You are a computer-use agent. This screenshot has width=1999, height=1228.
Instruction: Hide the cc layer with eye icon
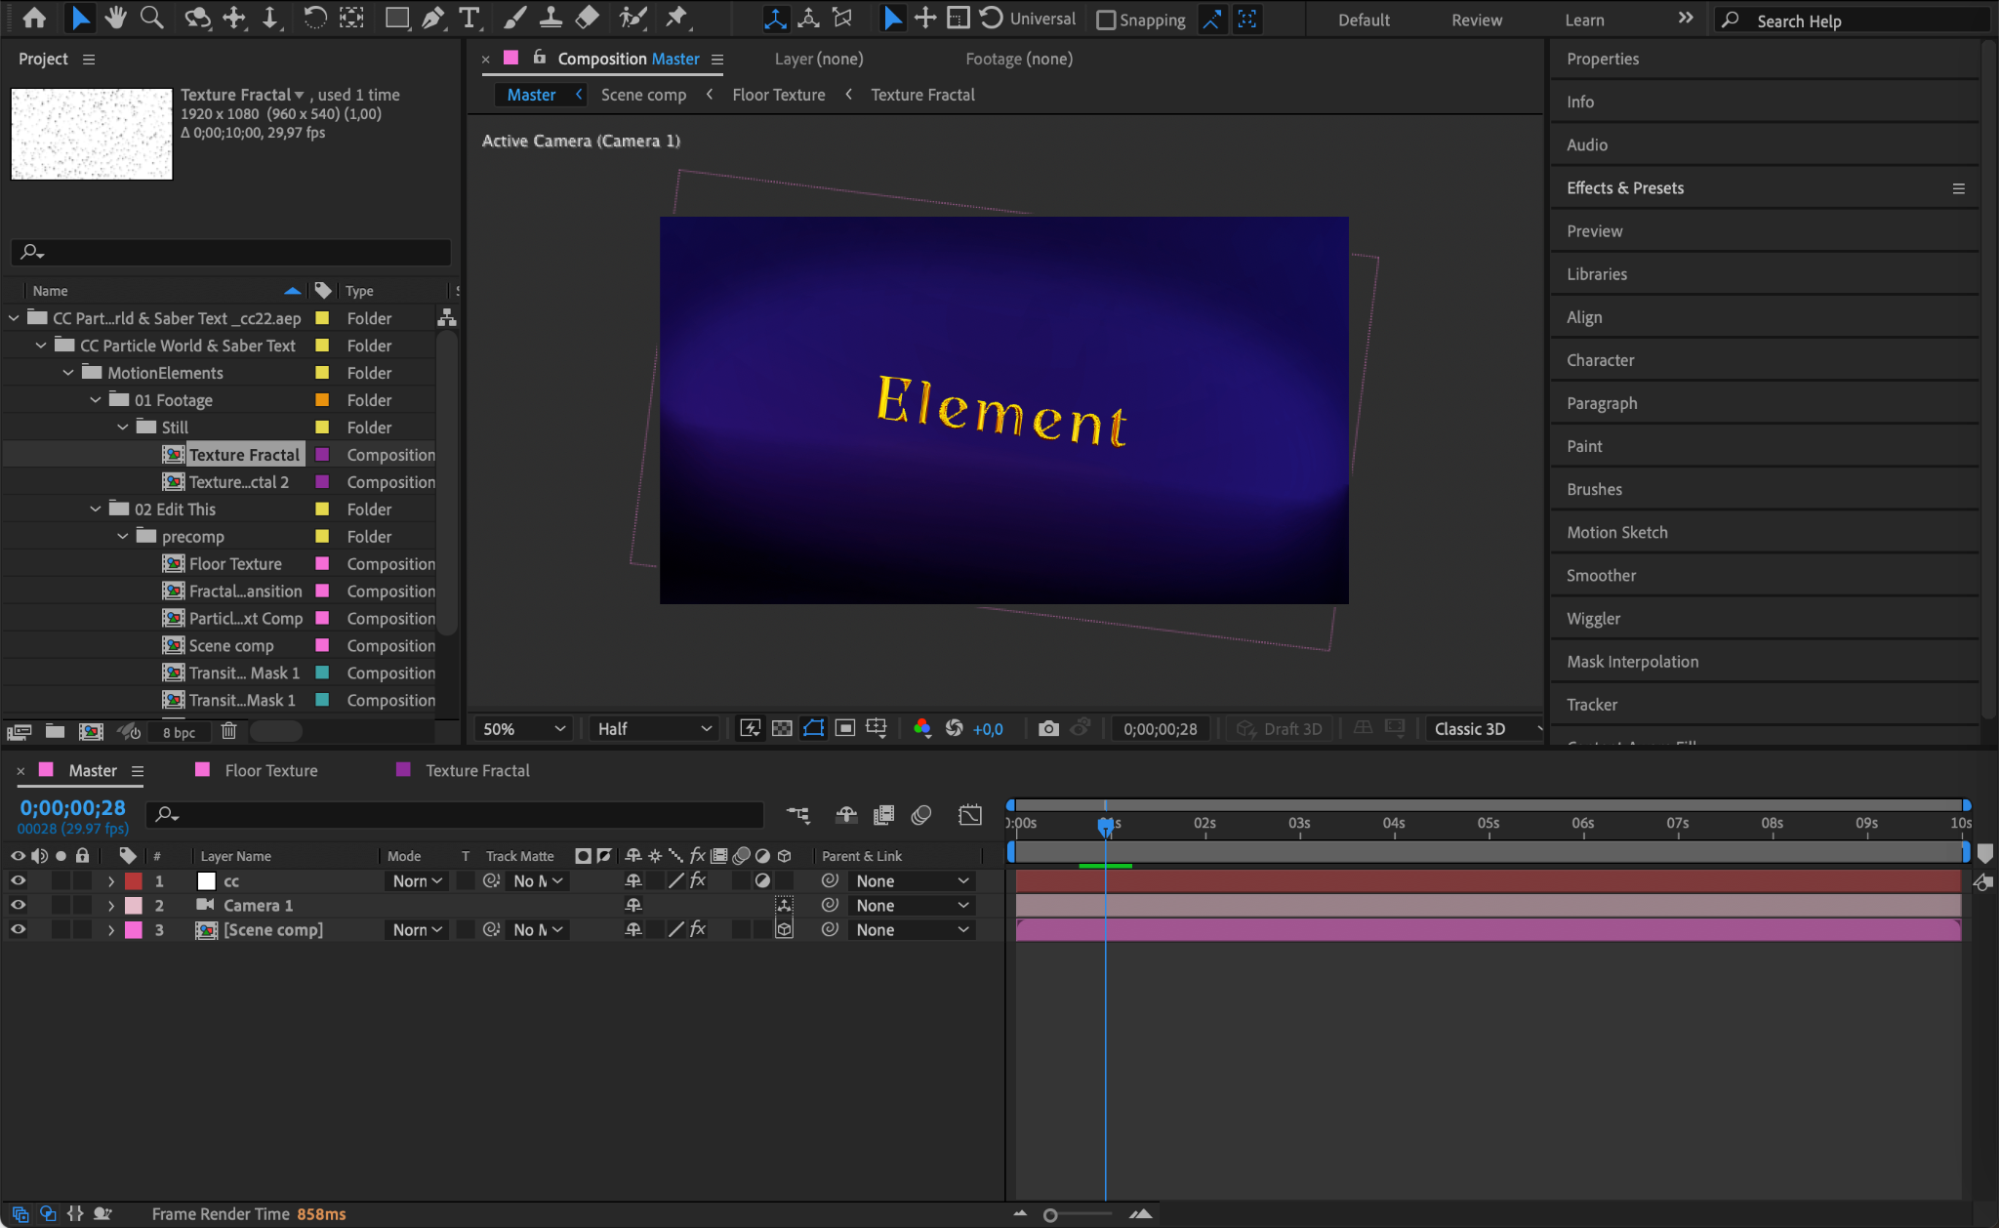[x=18, y=881]
